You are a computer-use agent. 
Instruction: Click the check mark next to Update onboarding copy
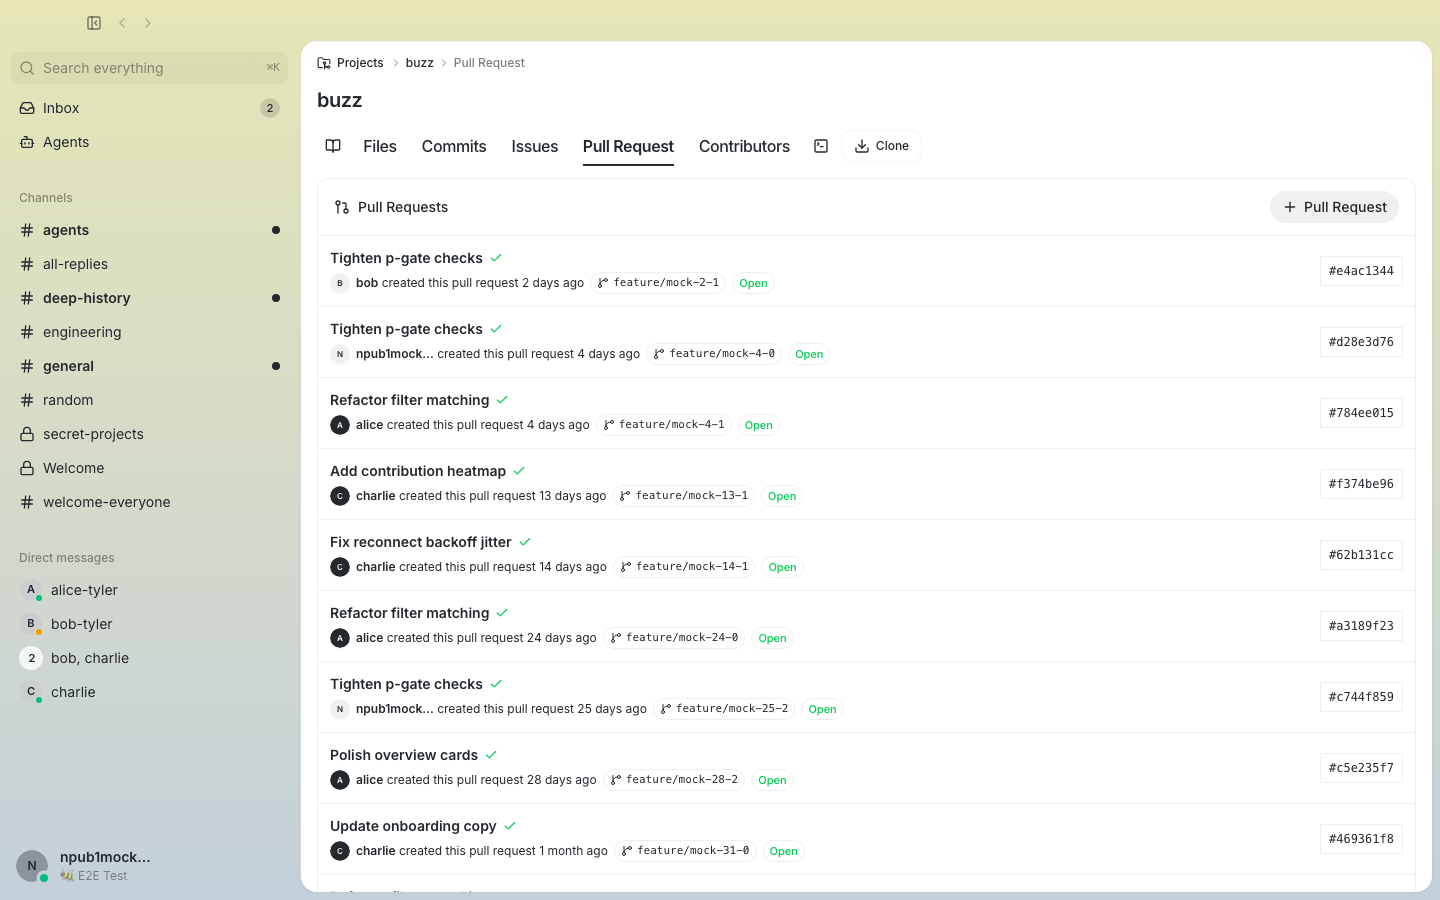[510, 826]
